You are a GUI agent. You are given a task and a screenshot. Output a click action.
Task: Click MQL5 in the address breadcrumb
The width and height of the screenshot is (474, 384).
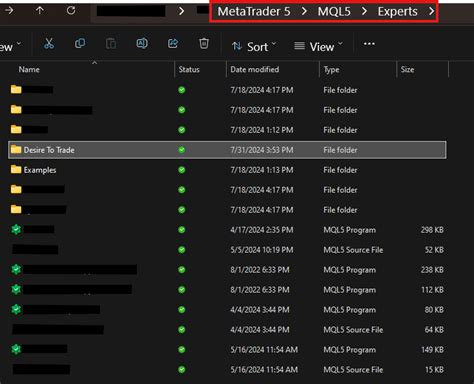[x=334, y=12]
